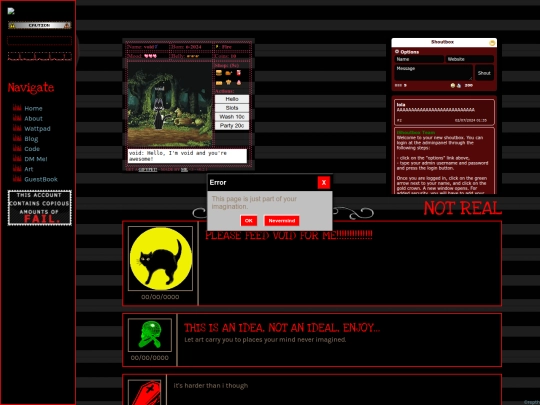This screenshot has height=405, width=540.
Task: Buy the burger in the pet shop
Action: [219, 73]
